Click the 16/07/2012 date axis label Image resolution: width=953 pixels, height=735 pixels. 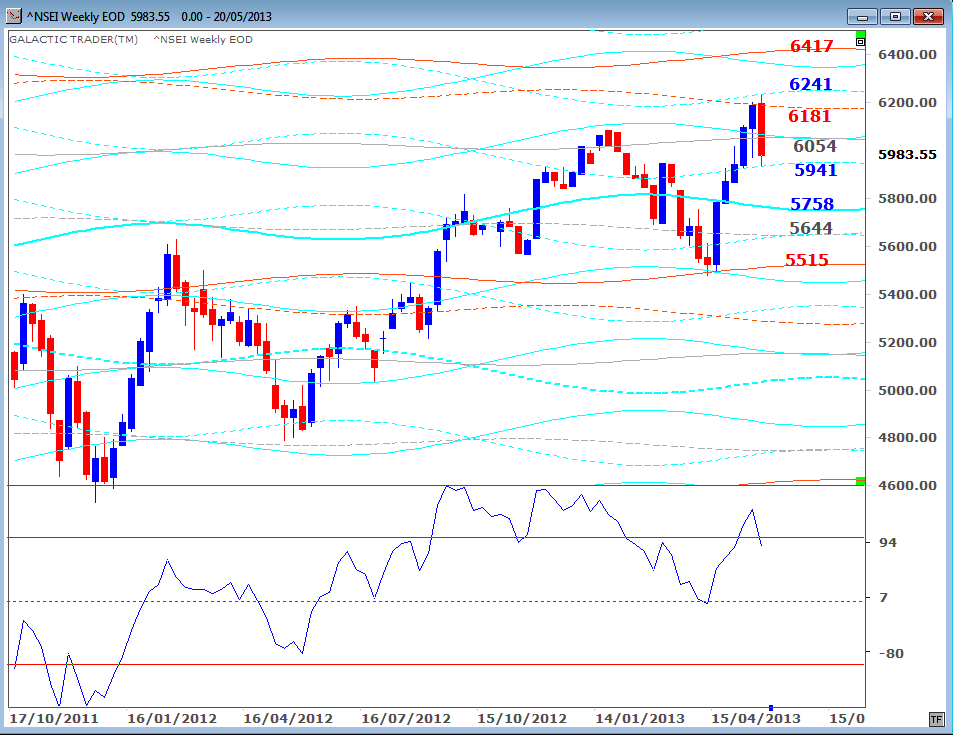pyautogui.click(x=406, y=719)
